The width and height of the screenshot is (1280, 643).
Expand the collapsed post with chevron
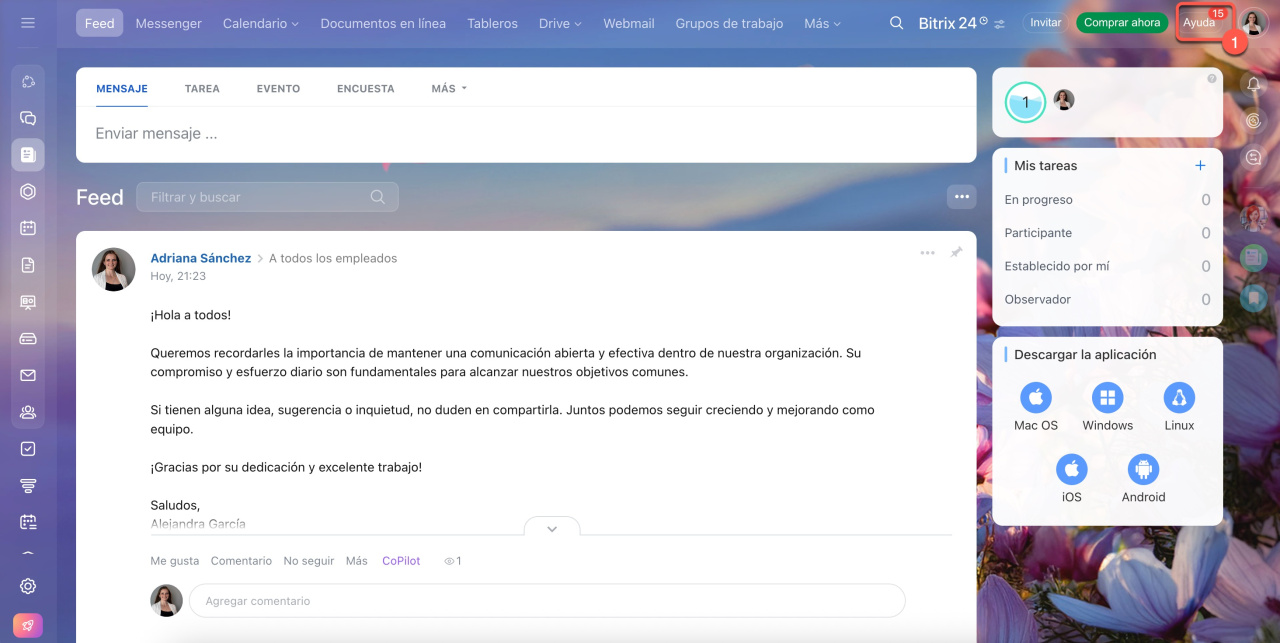551,529
